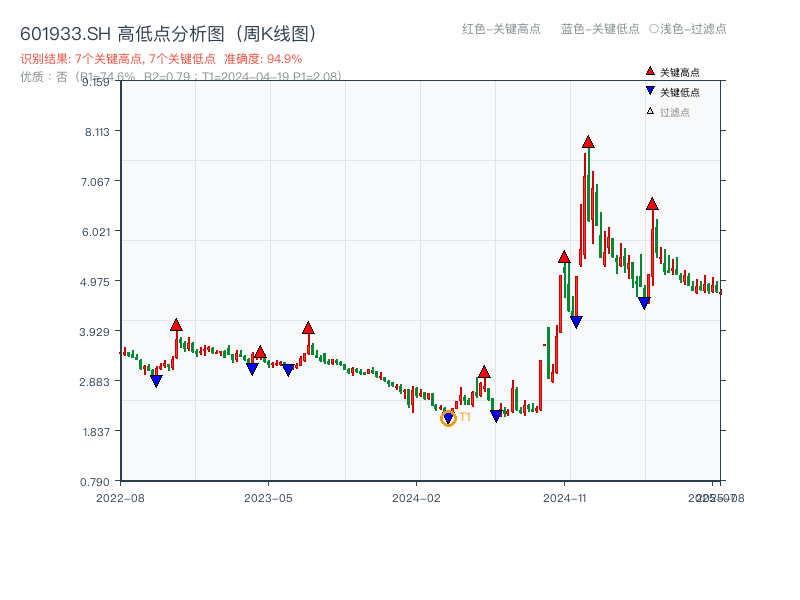Click the blue low triangle right after T1
800x600 pixels.
coord(496,416)
